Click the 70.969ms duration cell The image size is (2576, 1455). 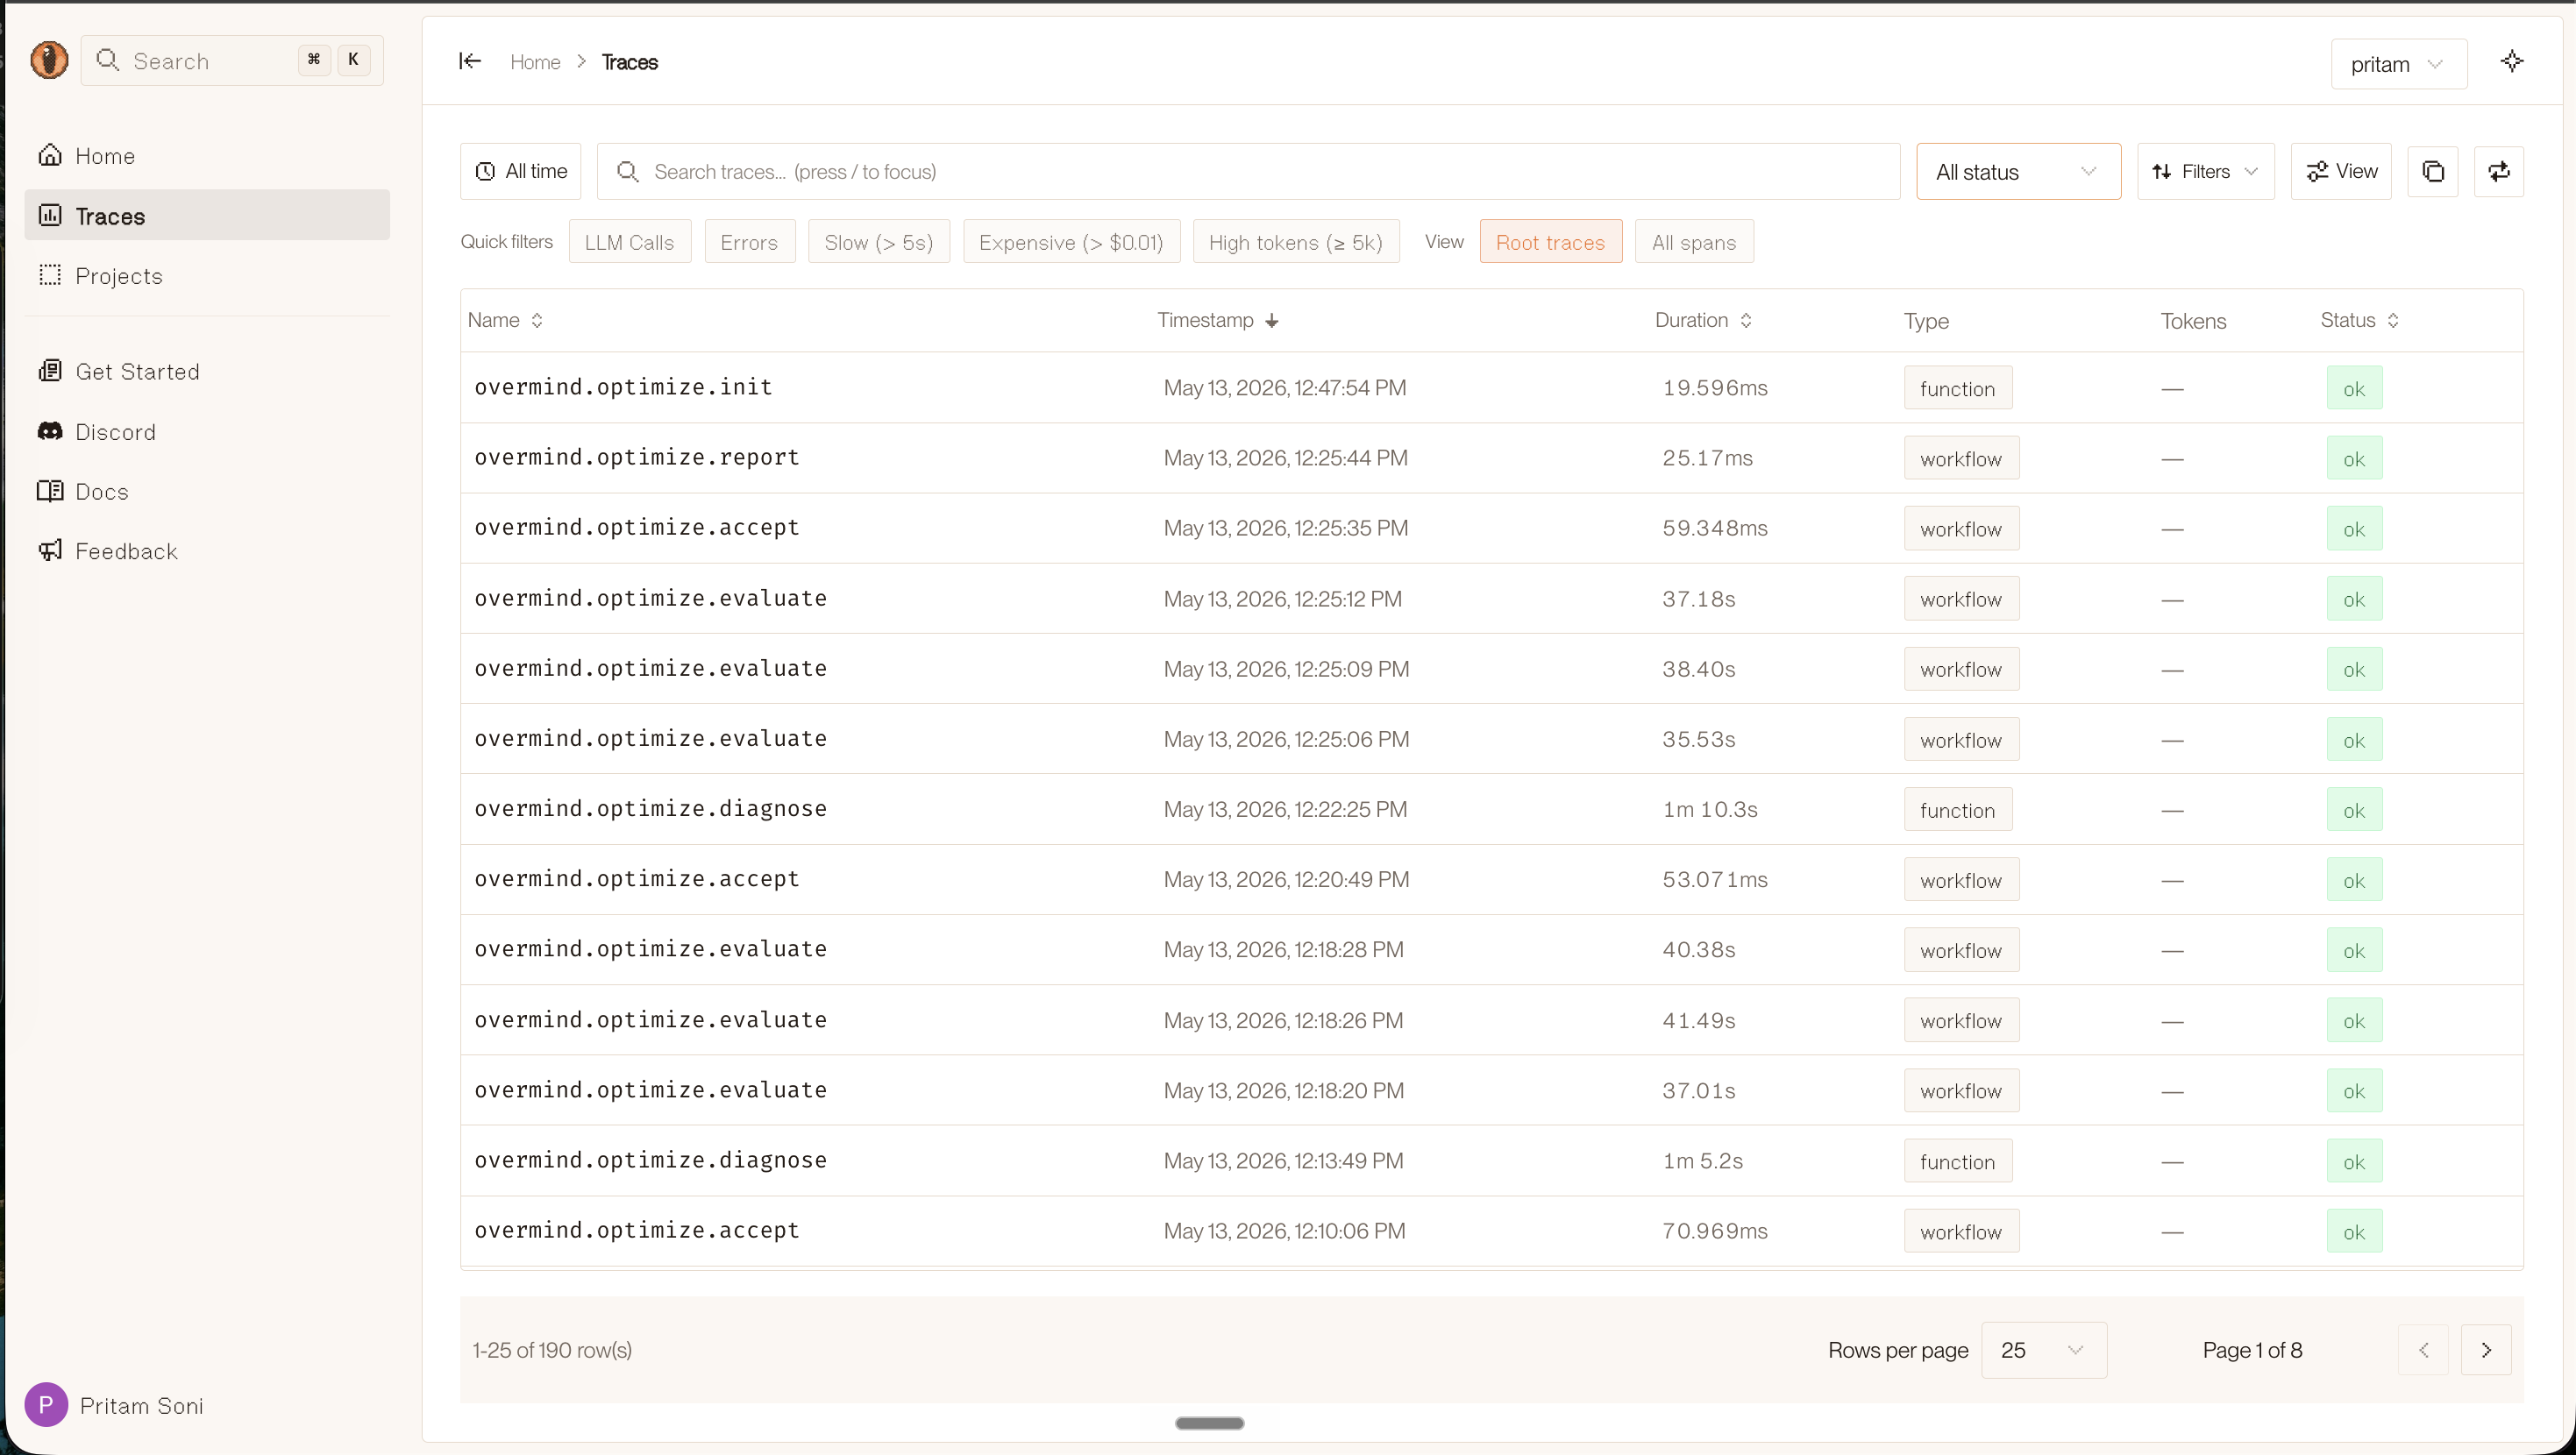tap(1715, 1231)
